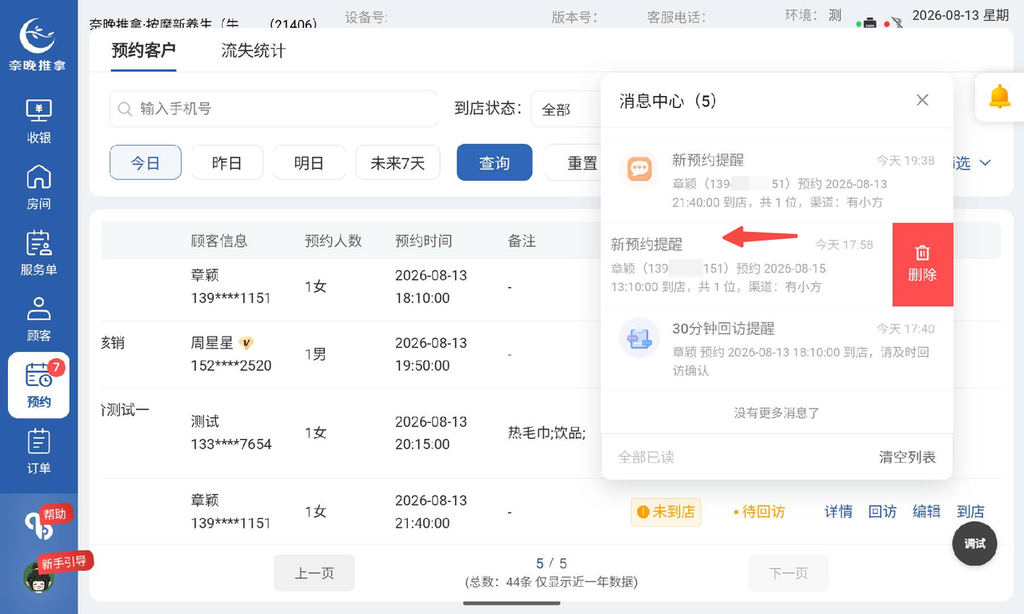
Task: Select customer 周星星 in the table
Action: tap(212, 343)
